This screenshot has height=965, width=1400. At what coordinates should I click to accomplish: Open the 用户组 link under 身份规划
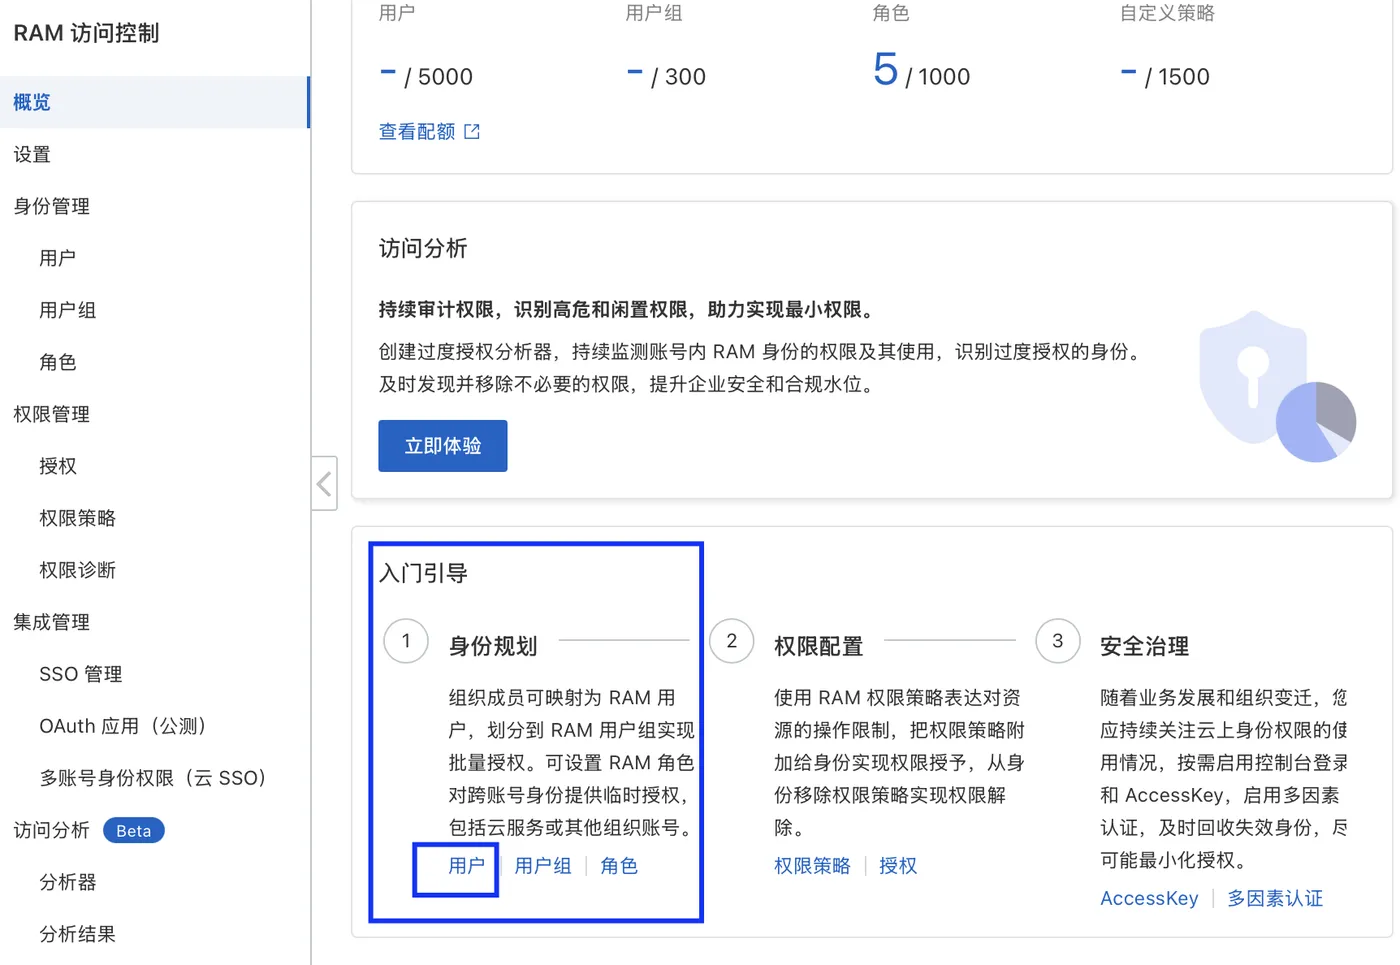[x=543, y=866]
